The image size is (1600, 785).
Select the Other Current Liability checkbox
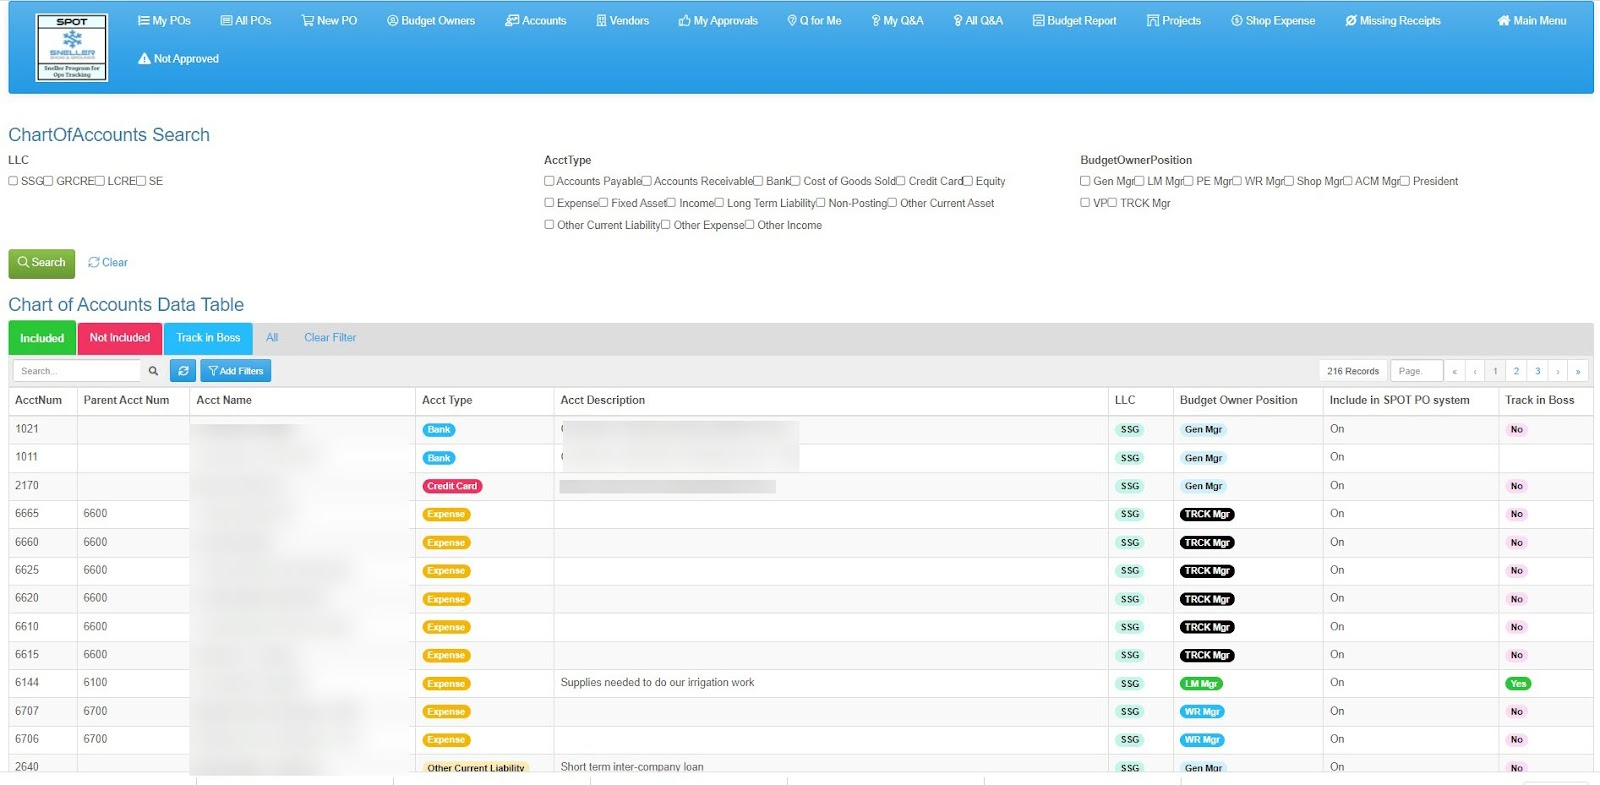click(549, 225)
